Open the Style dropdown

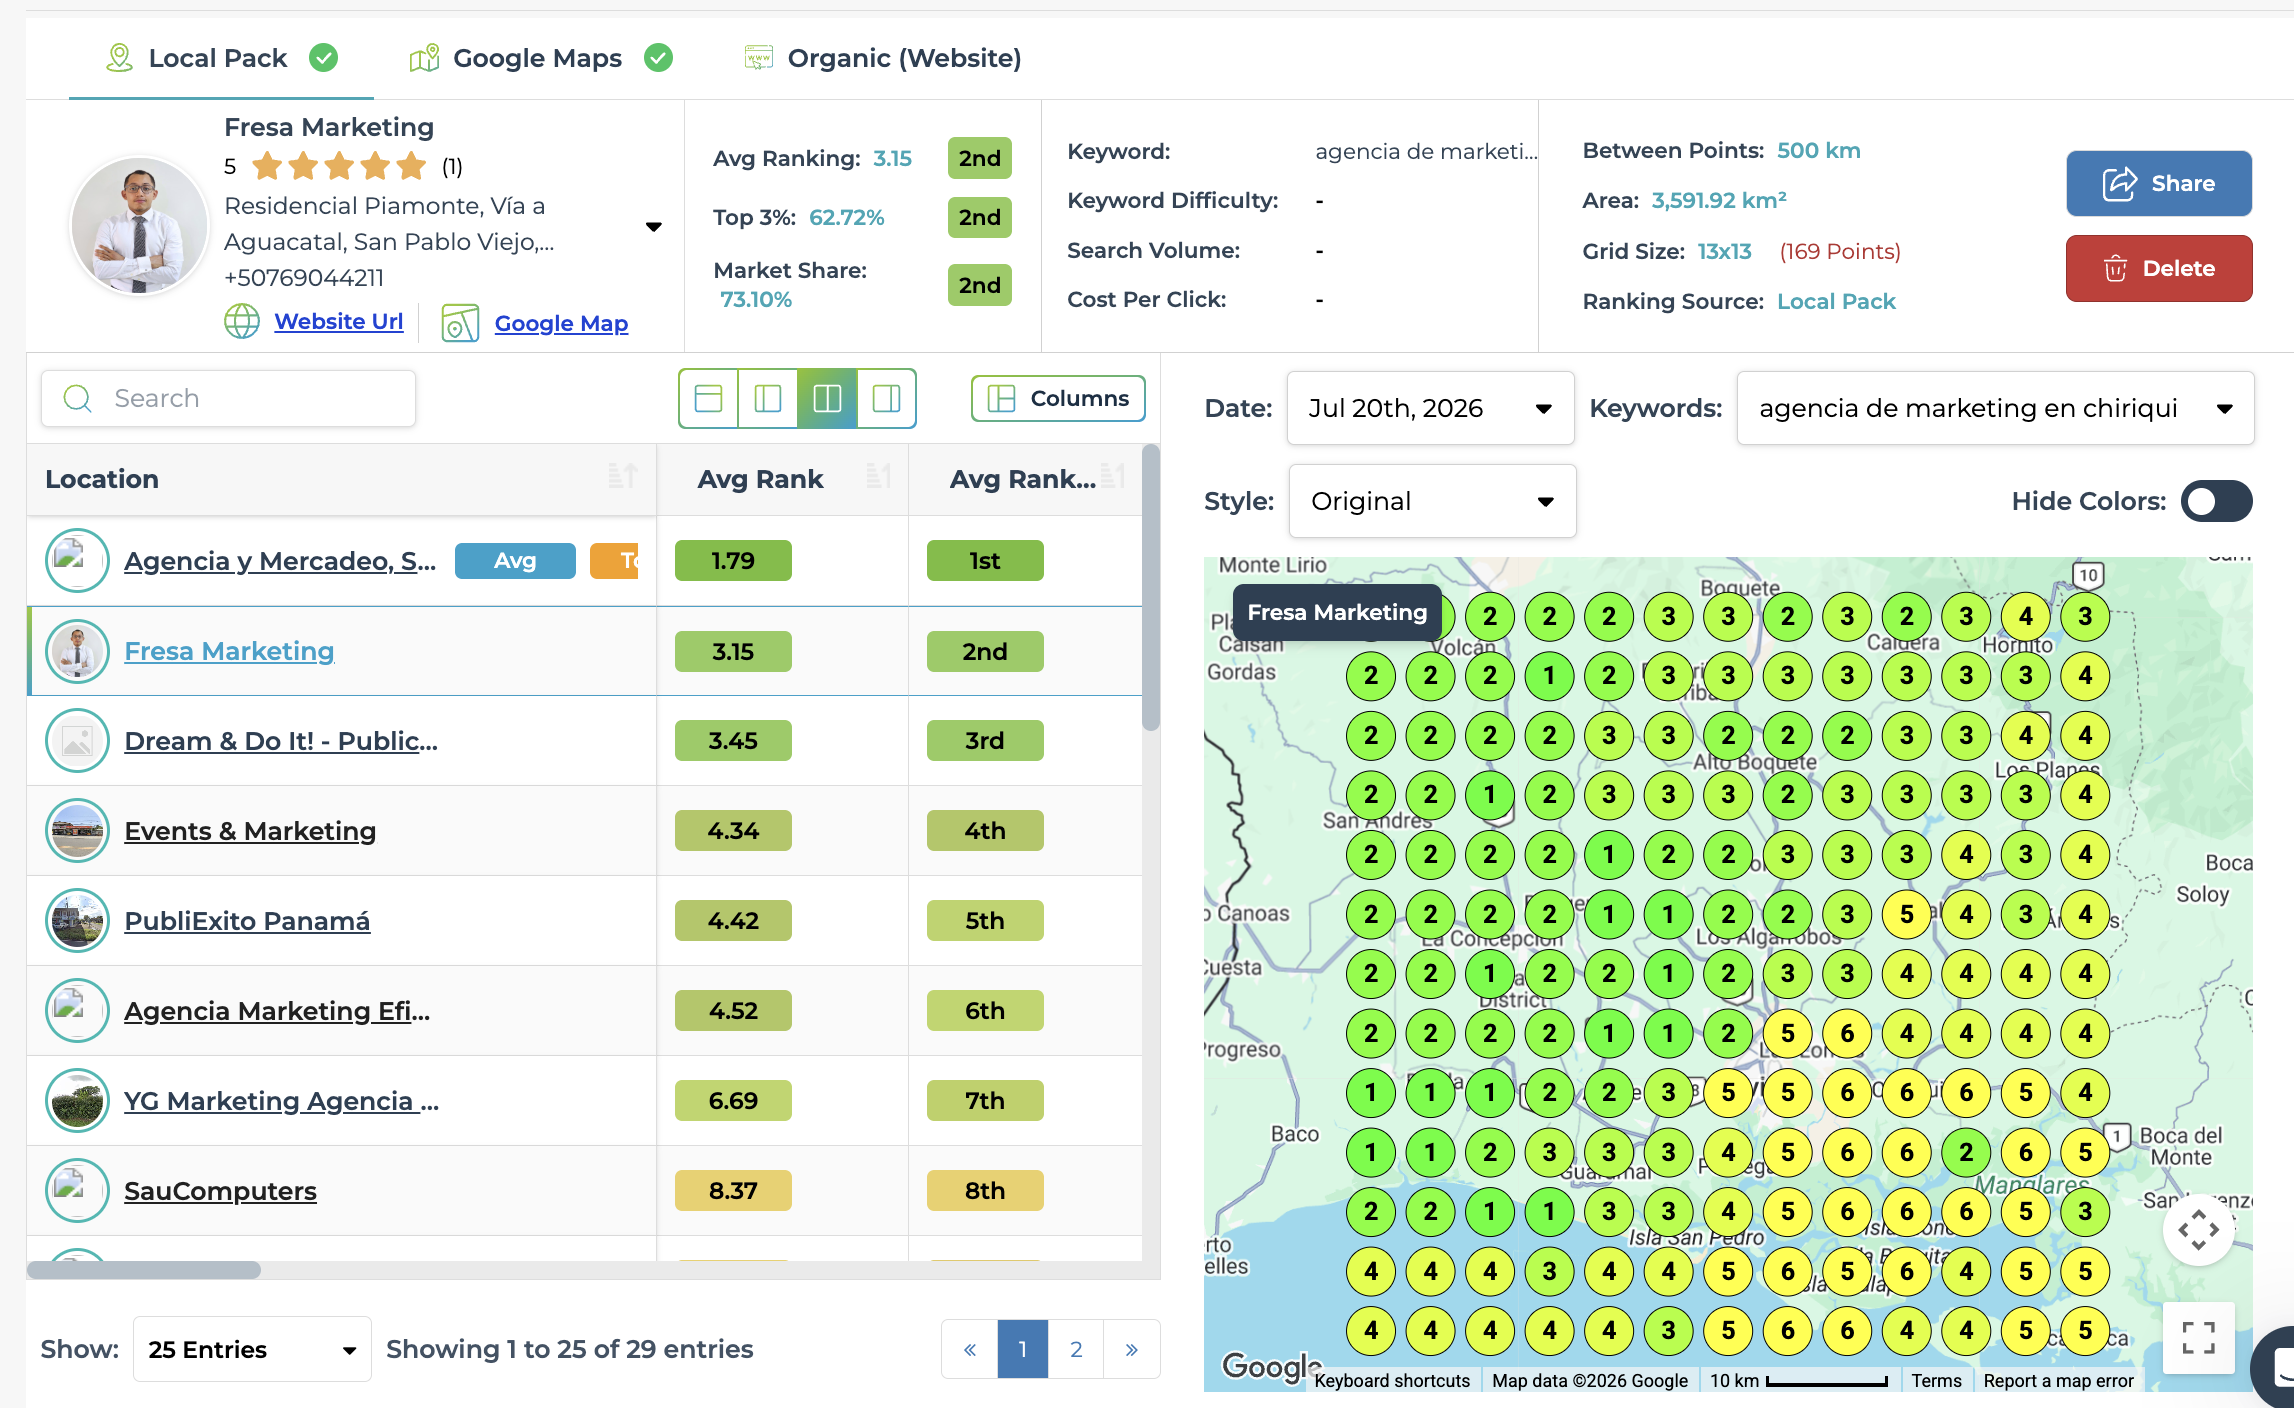[1432, 501]
